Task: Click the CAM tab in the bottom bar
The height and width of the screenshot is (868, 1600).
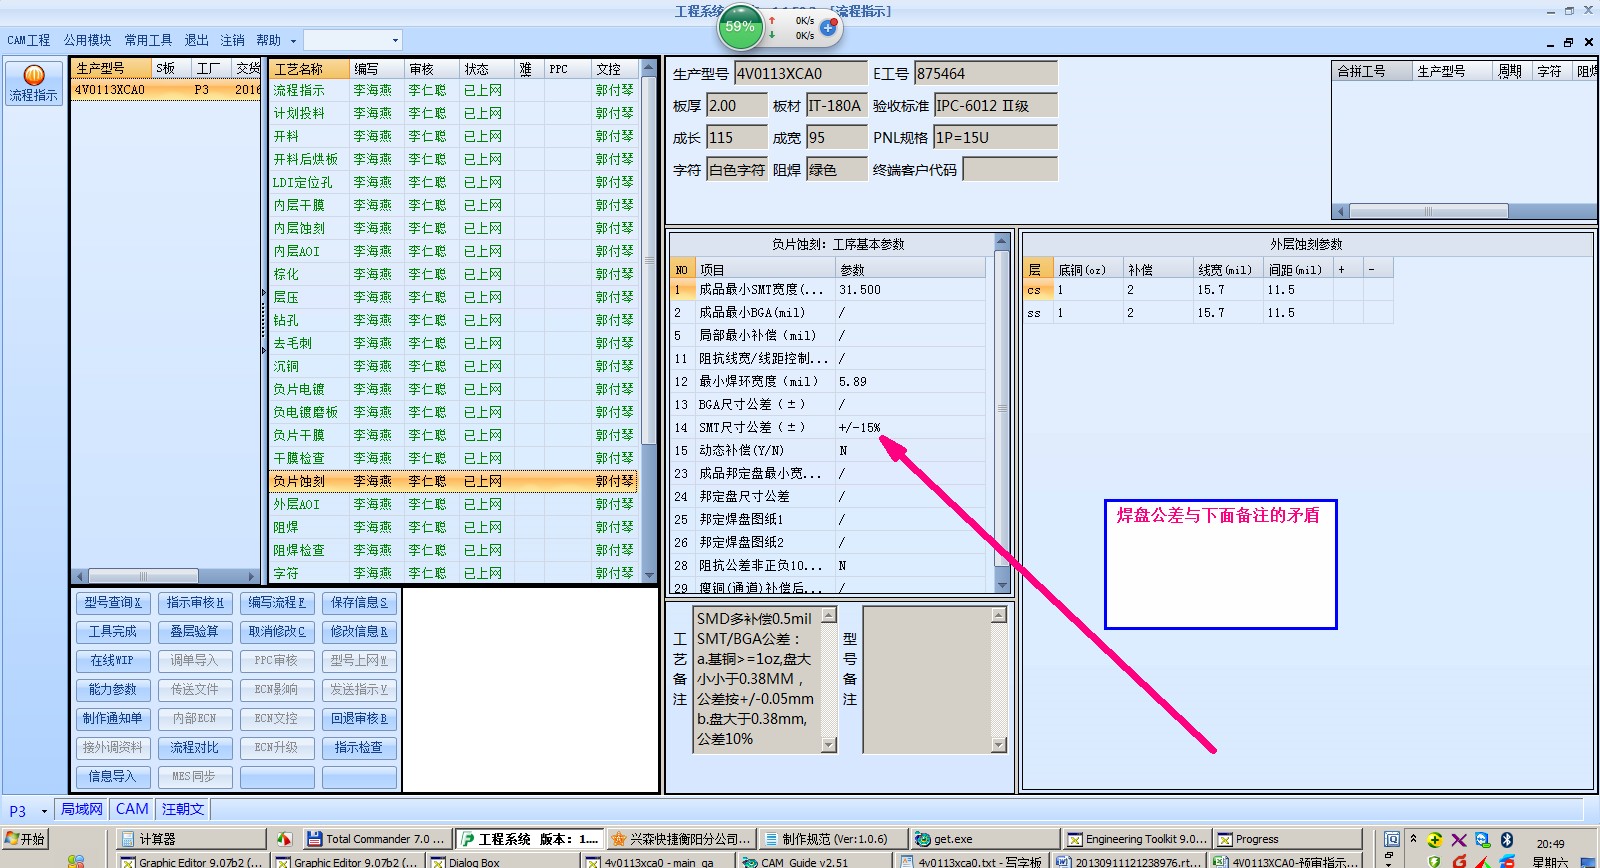Action: point(132,809)
